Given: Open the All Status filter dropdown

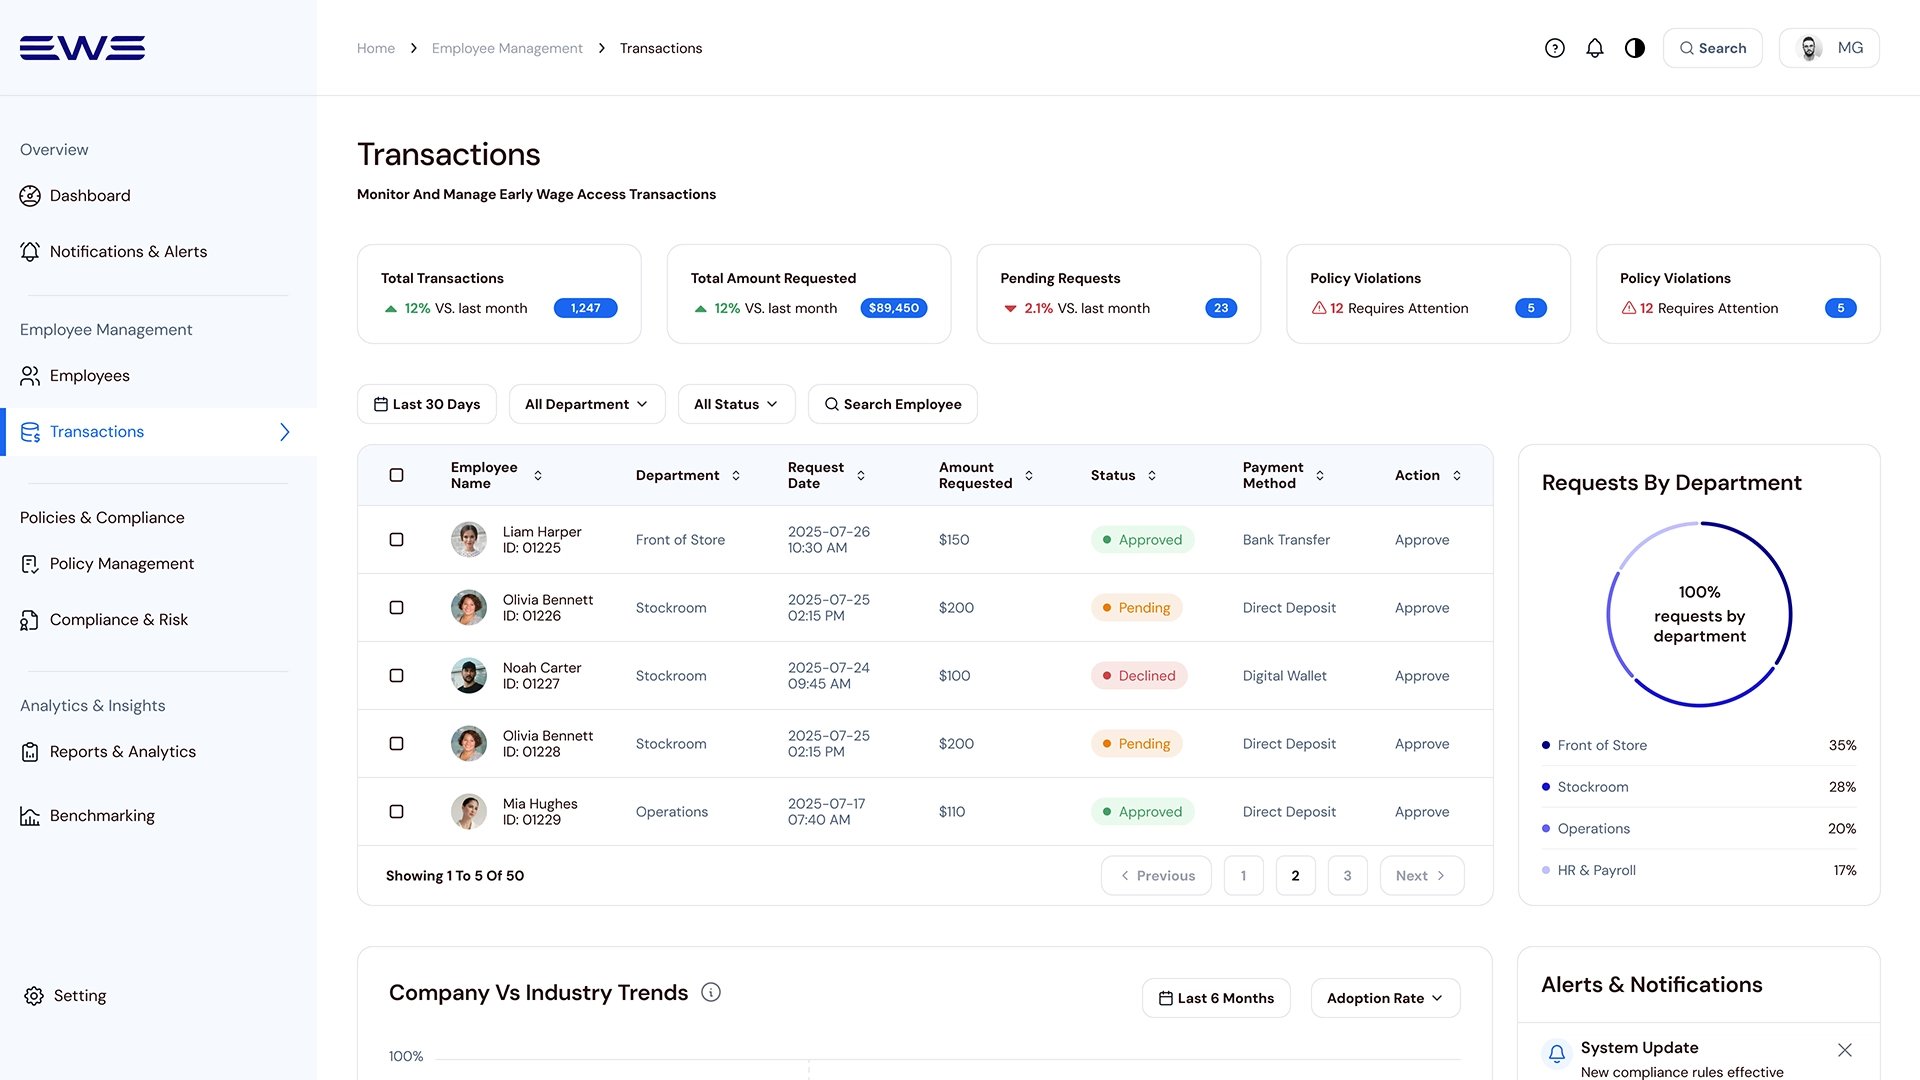Looking at the screenshot, I should [736, 404].
